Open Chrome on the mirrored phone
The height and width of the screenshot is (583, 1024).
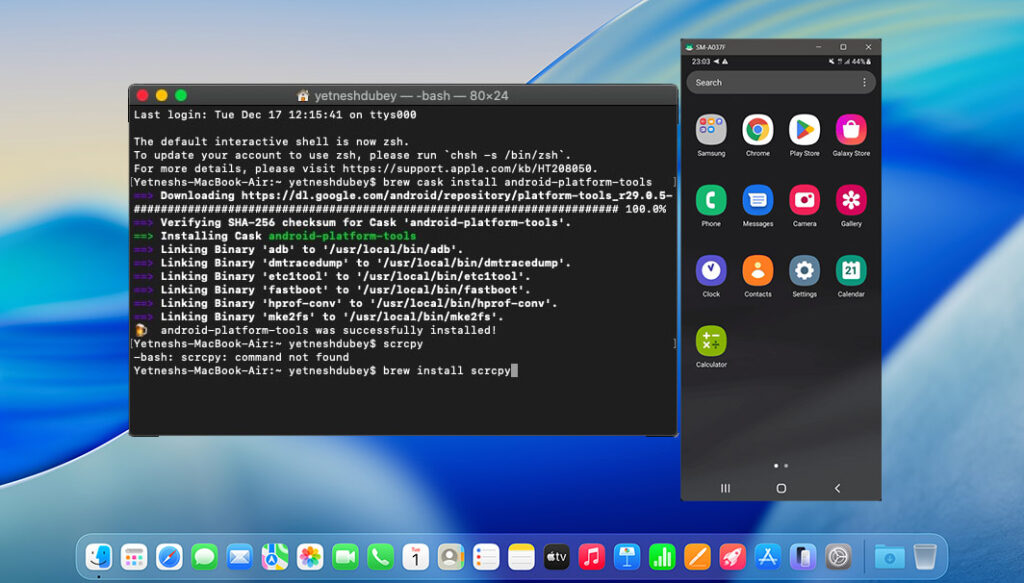758,130
